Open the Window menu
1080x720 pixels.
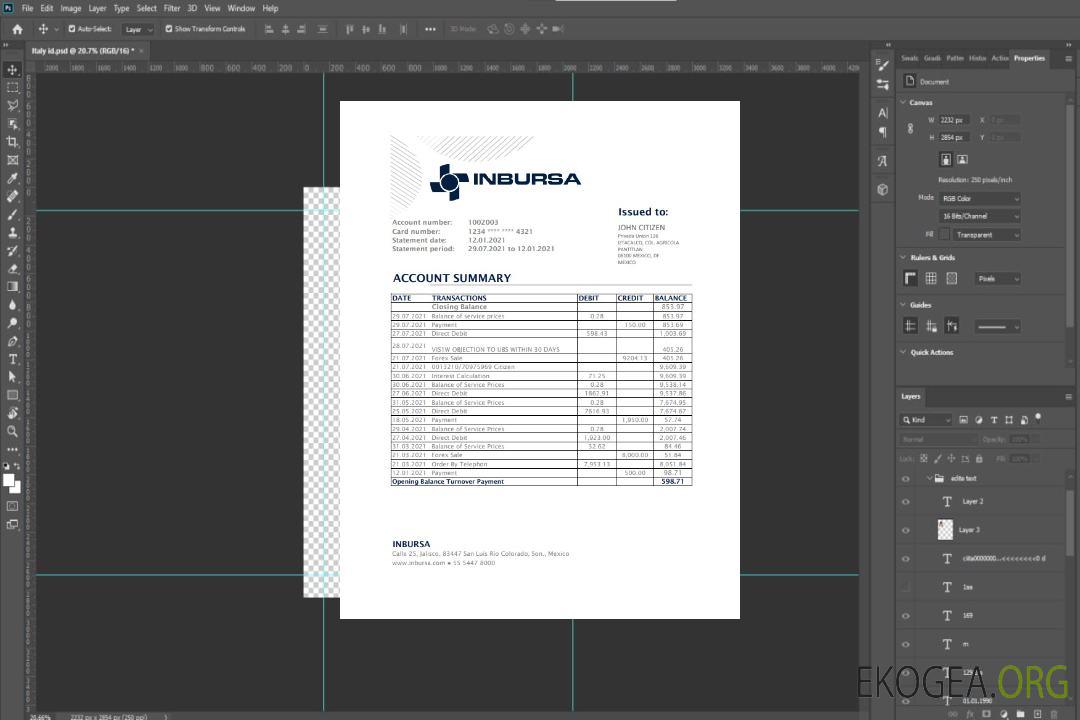click(x=241, y=8)
